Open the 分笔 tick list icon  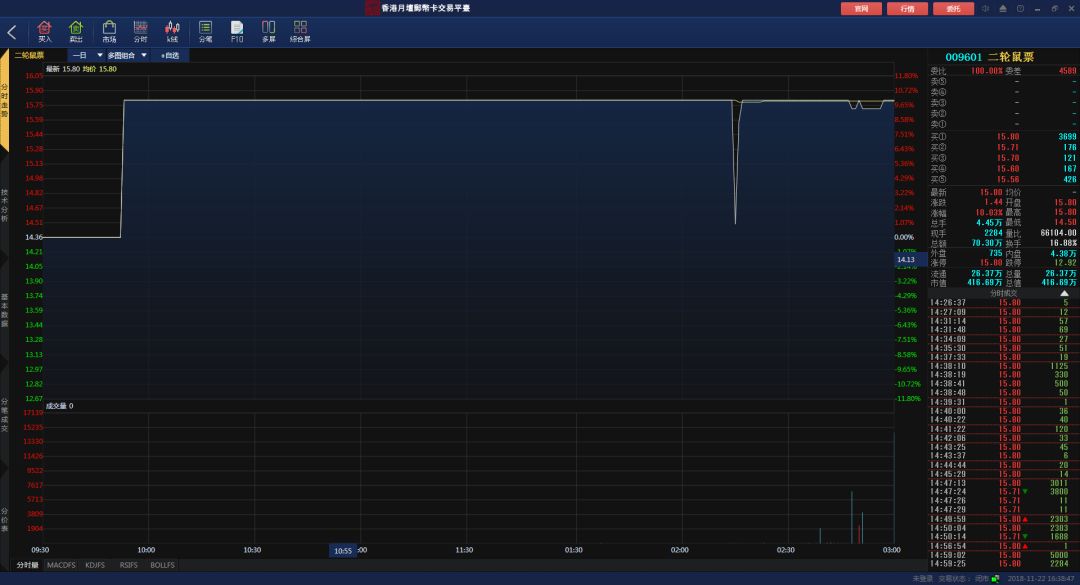click(x=205, y=32)
